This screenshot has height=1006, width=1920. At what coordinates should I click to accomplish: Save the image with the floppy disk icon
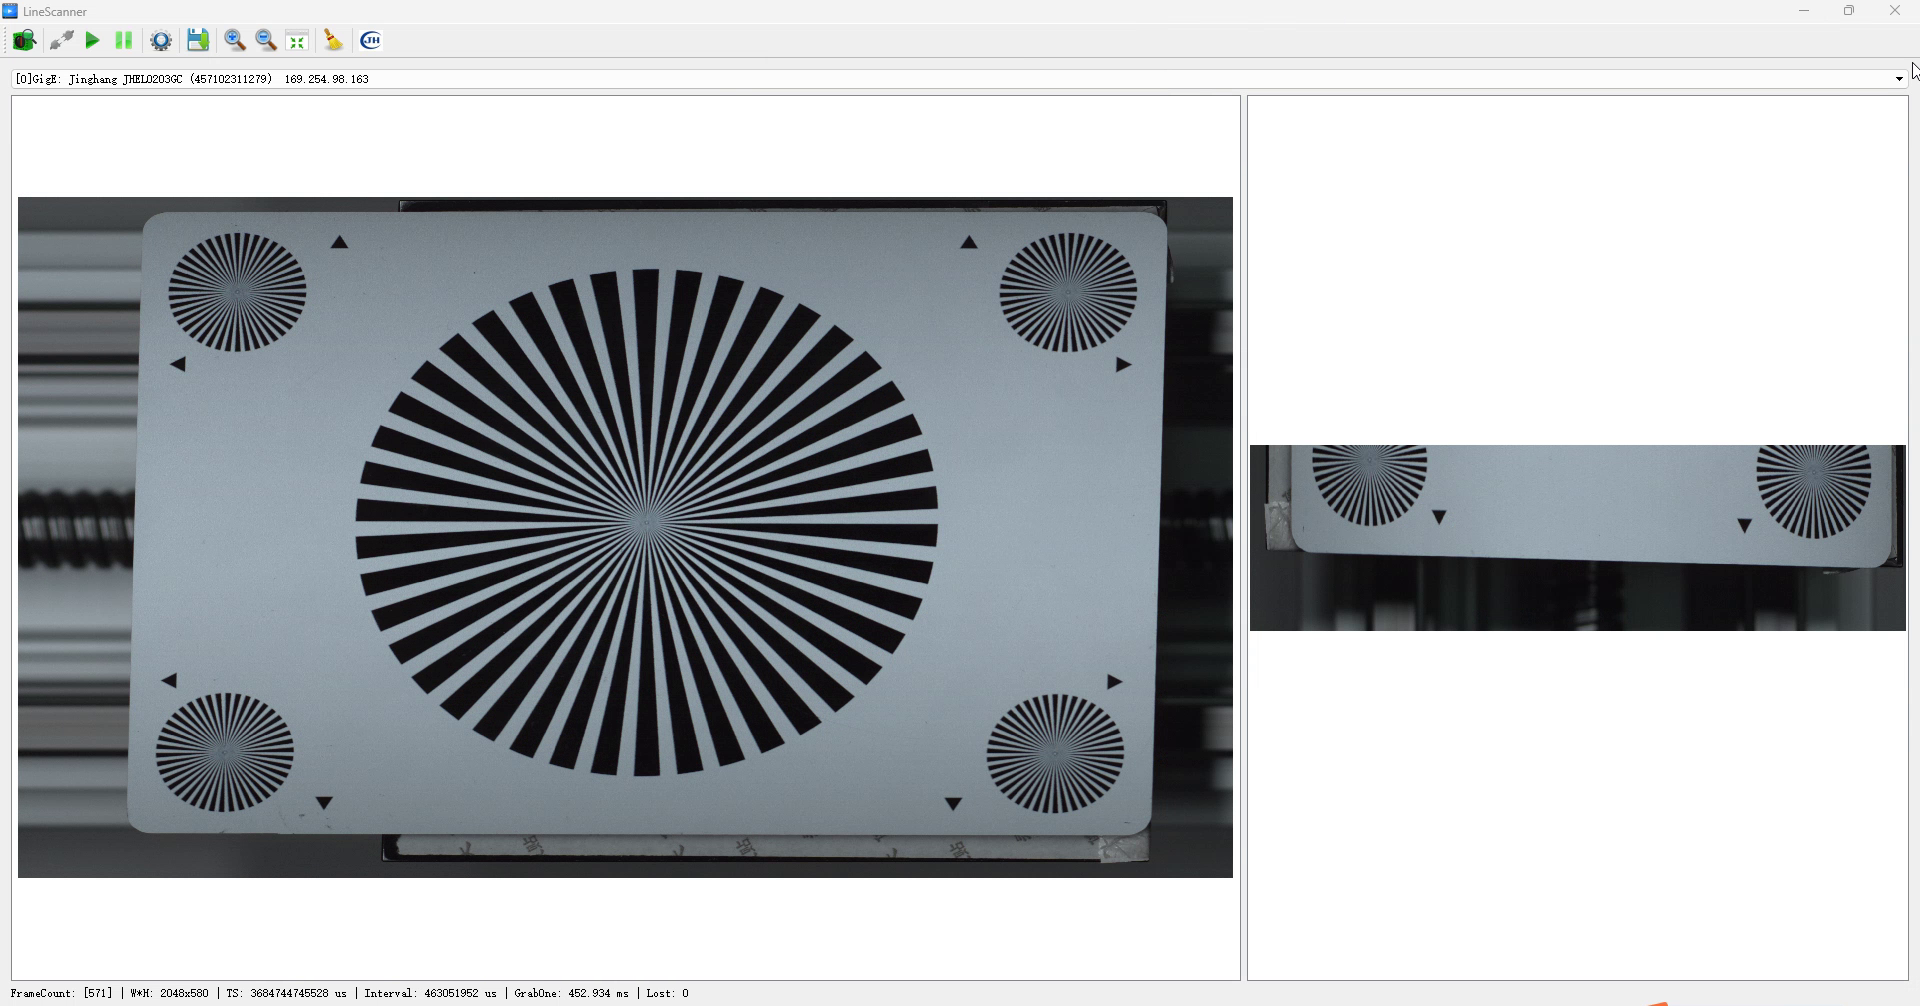198,40
